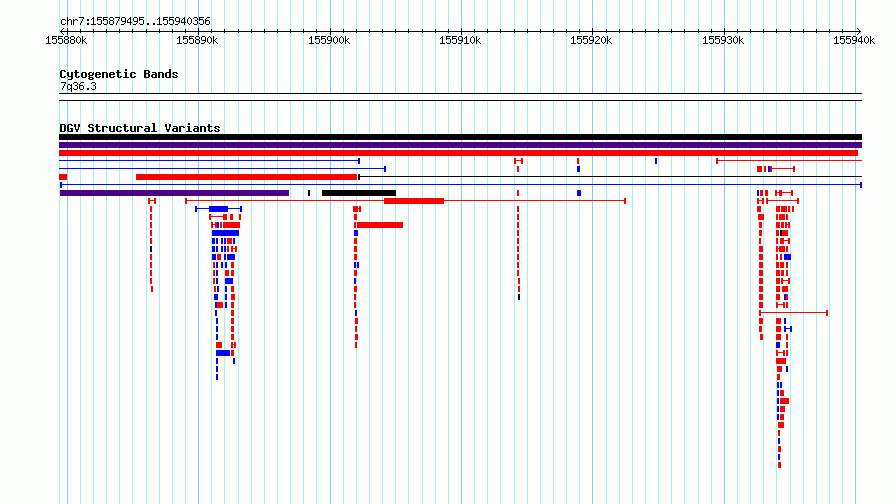Select the topmost black full-width variant bar

click(460, 137)
